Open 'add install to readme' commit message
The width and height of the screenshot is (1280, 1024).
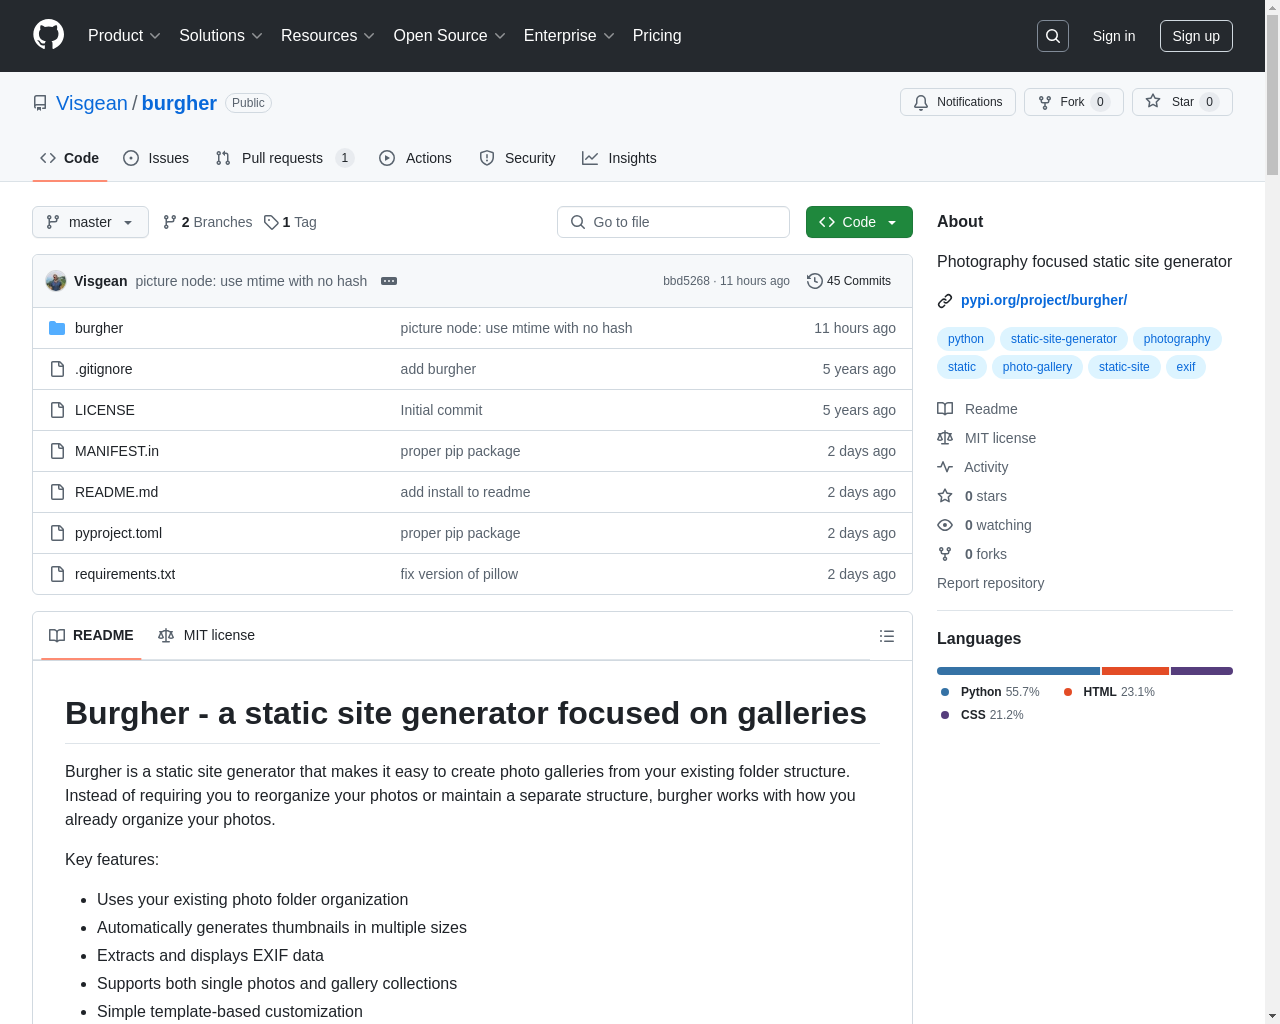point(465,492)
